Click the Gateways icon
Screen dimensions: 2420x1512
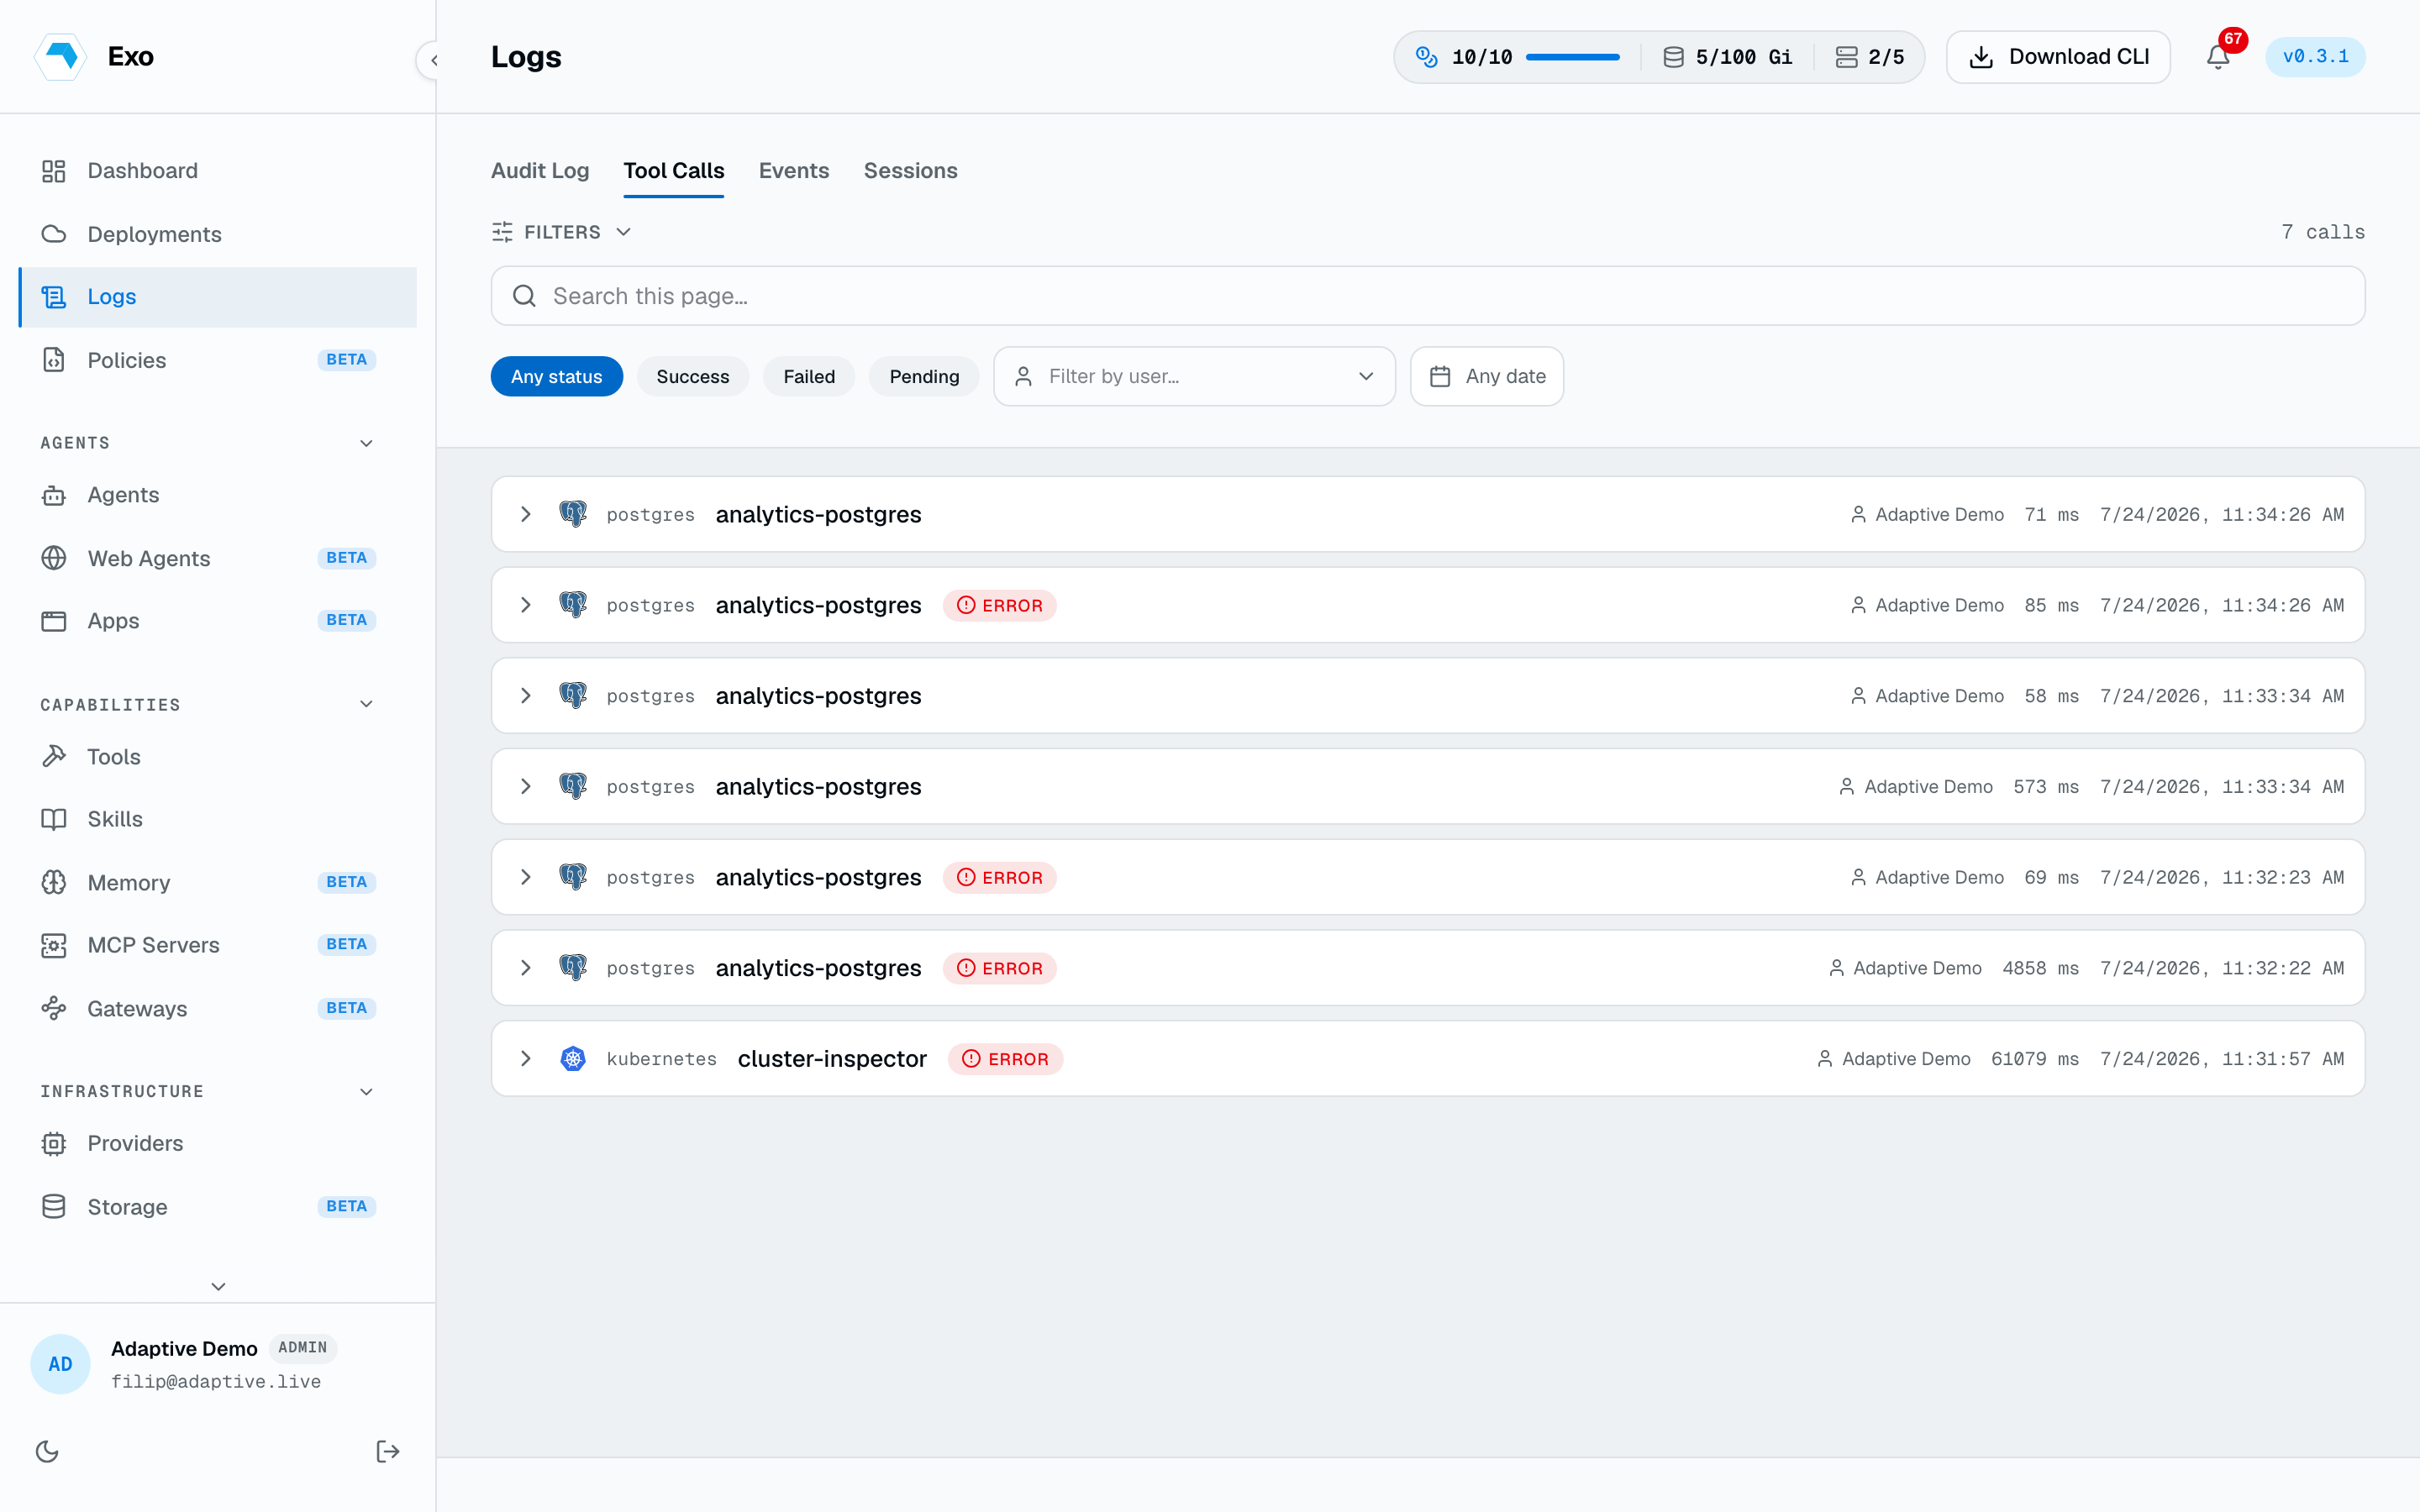click(x=54, y=1008)
